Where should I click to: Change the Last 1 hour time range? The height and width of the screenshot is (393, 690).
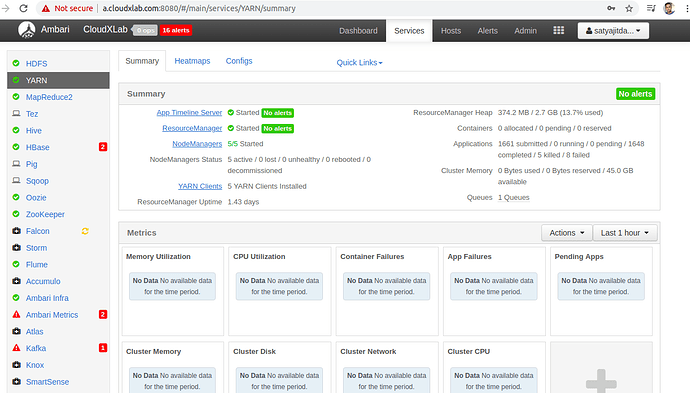625,233
